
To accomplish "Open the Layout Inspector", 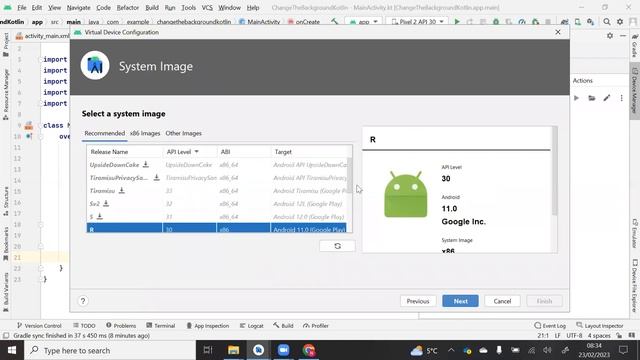I will coord(600,326).
